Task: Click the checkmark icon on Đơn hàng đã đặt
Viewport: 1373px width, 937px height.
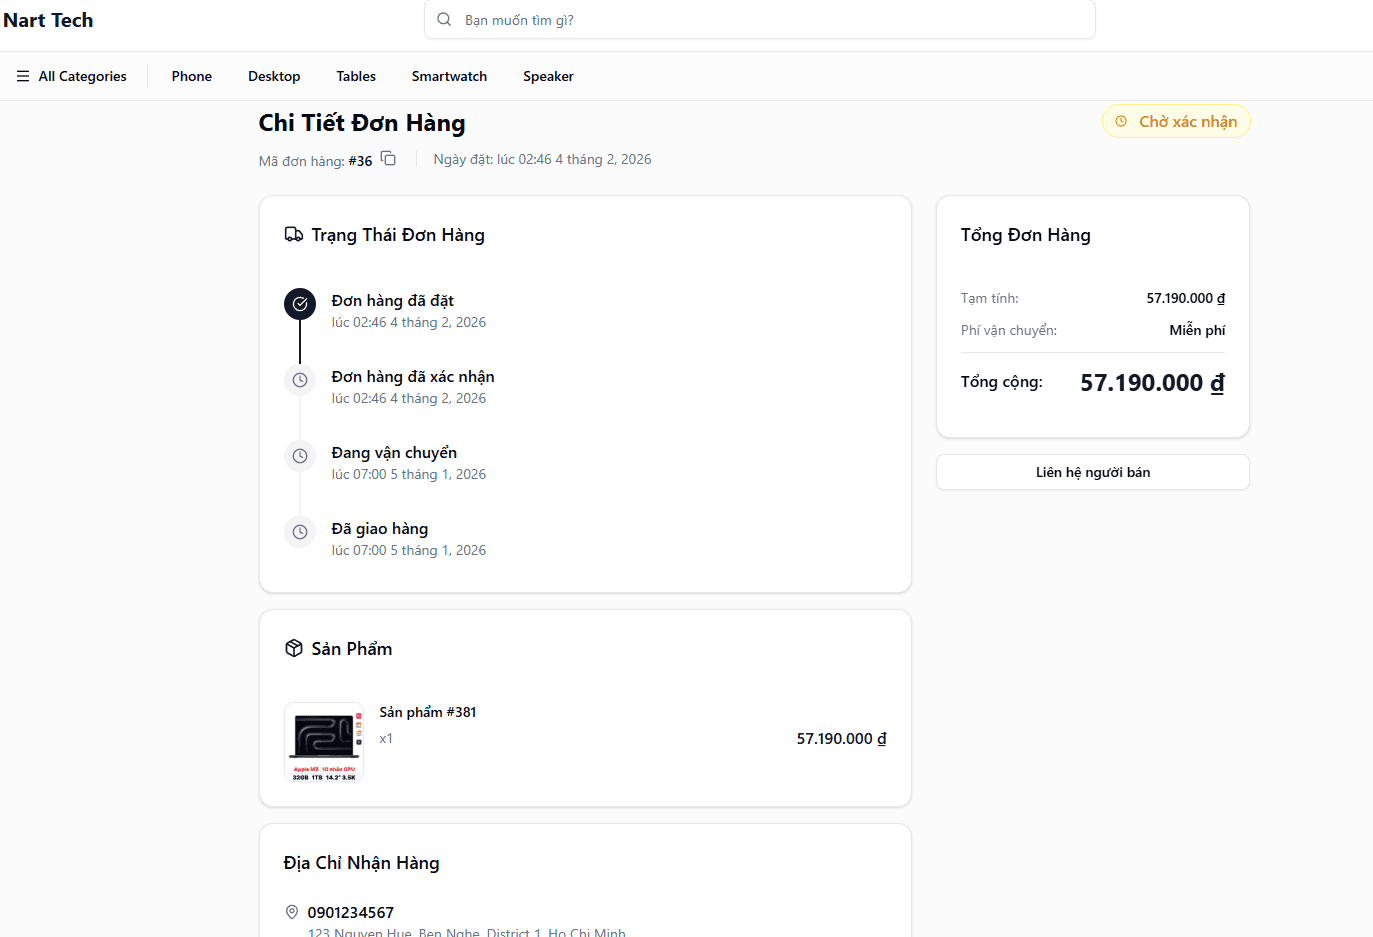Action: pyautogui.click(x=300, y=303)
